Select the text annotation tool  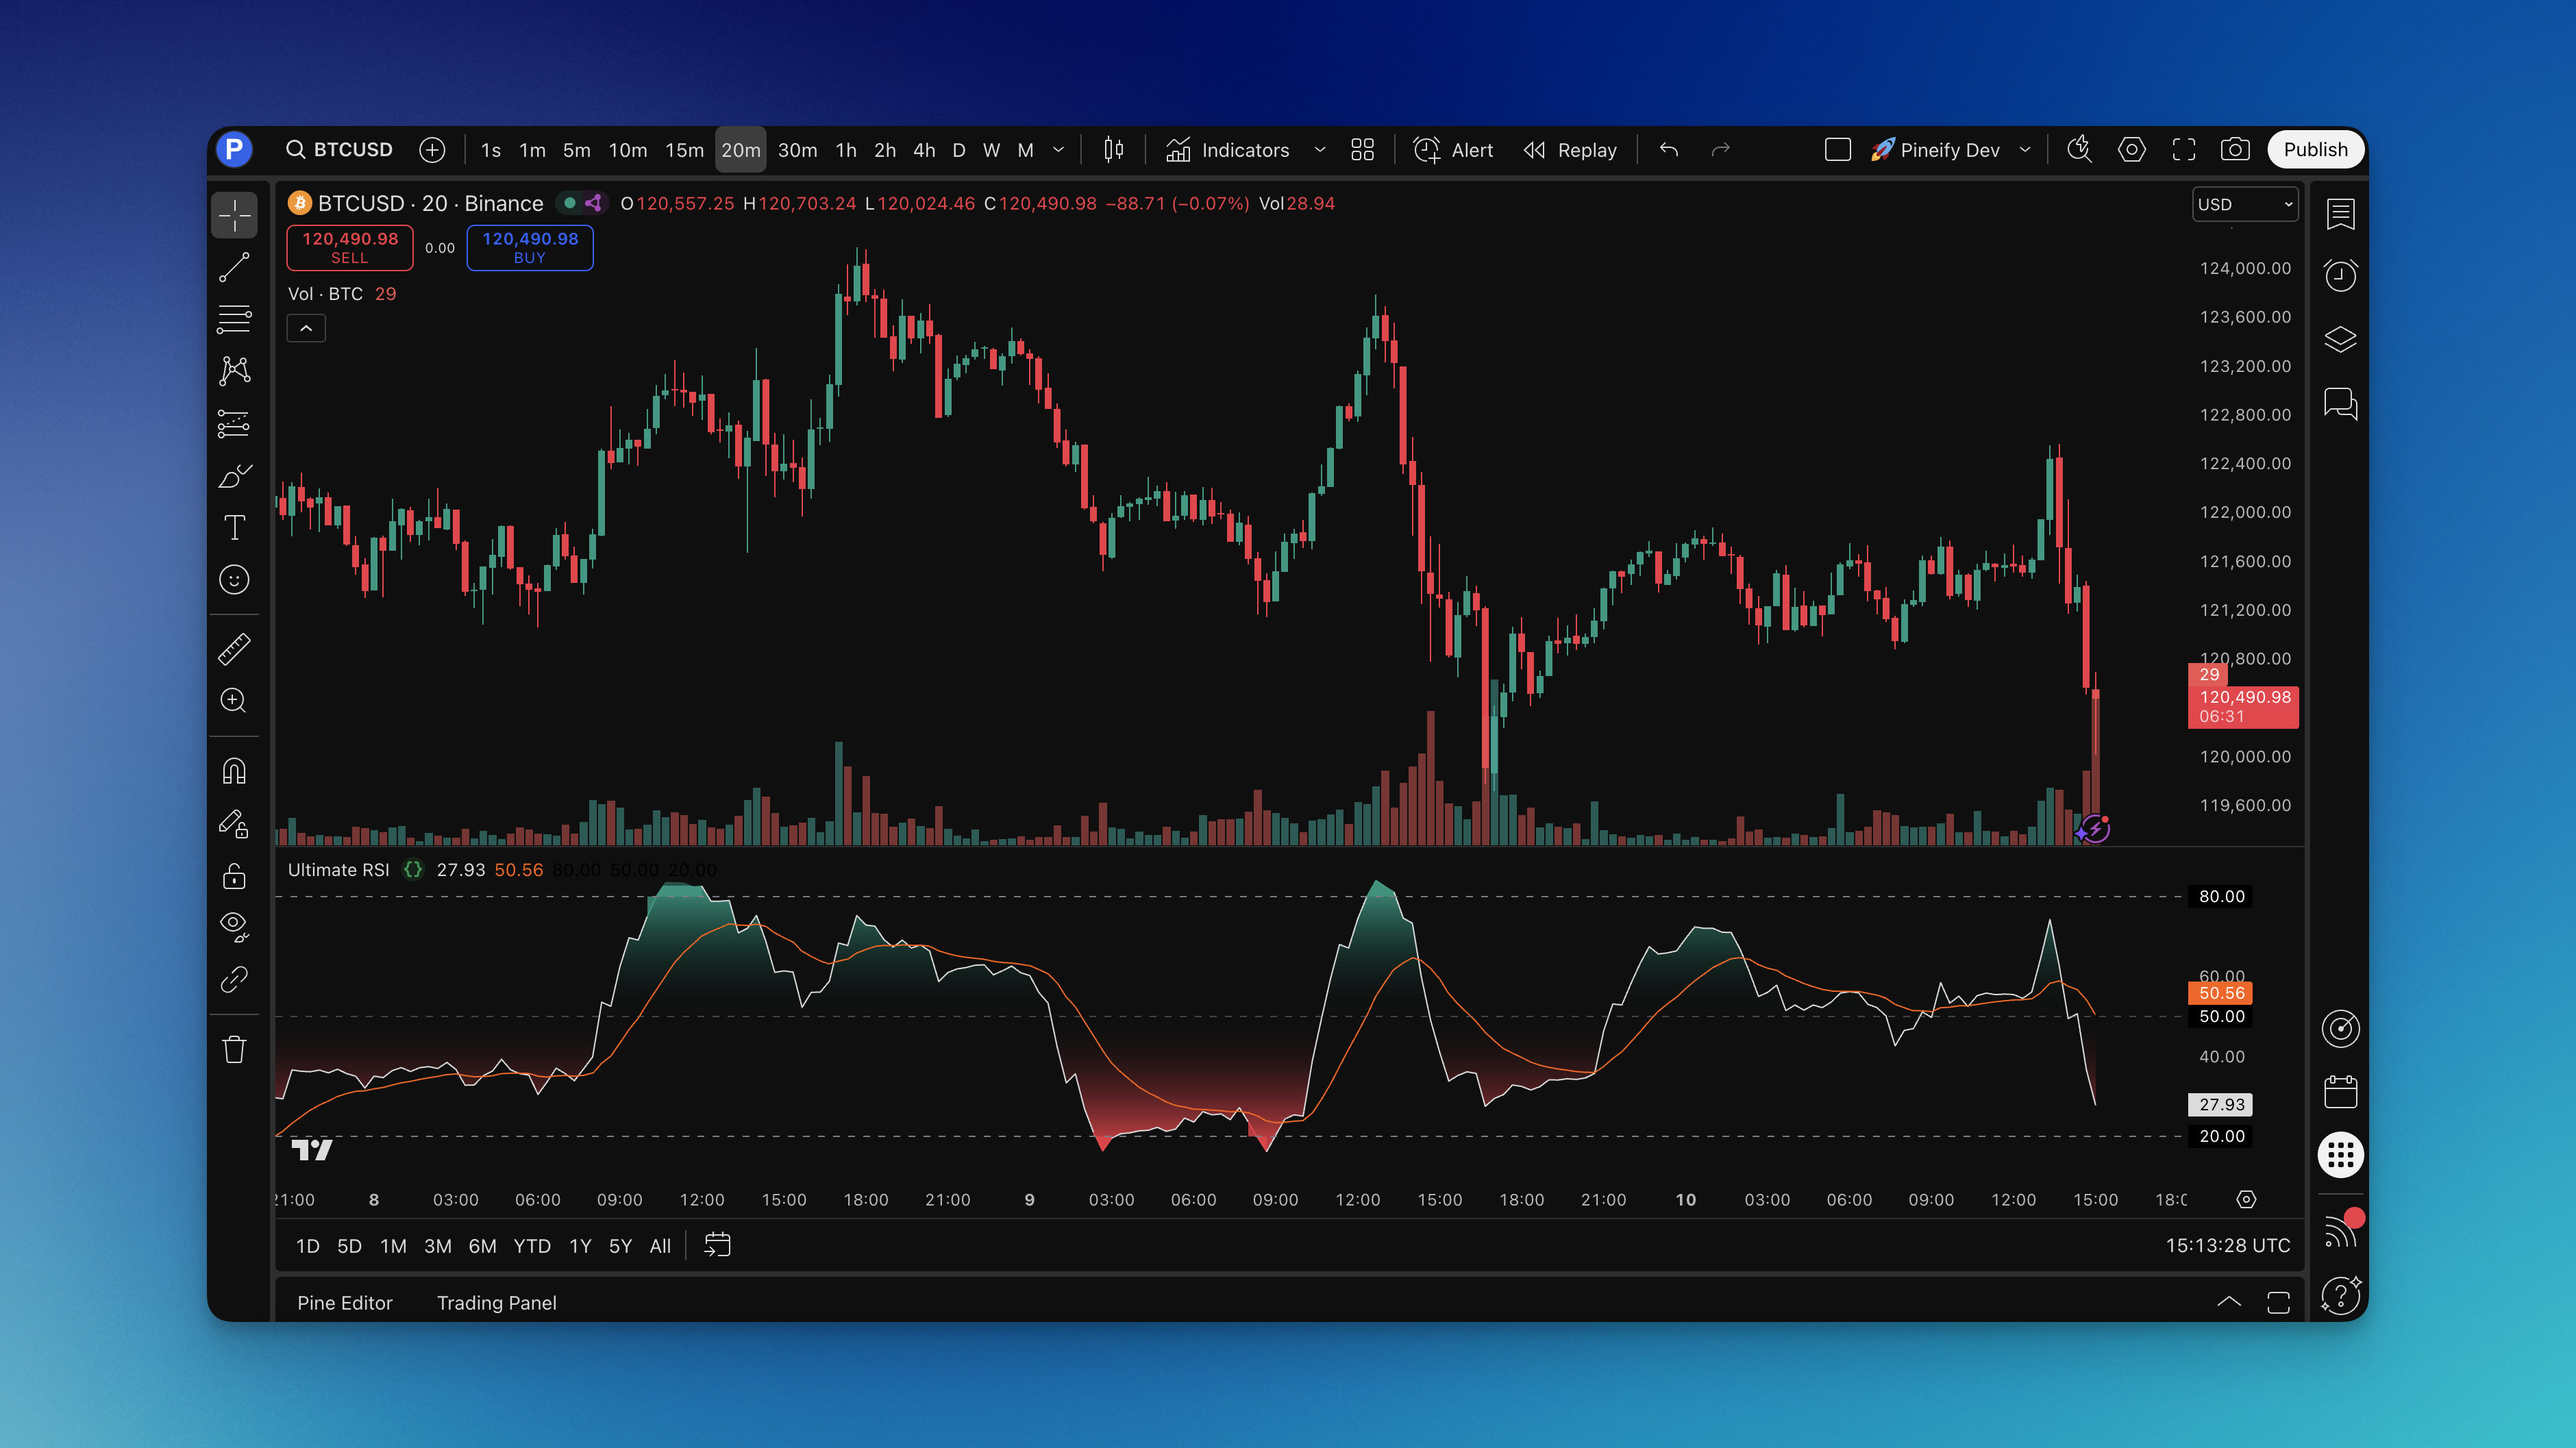(234, 527)
